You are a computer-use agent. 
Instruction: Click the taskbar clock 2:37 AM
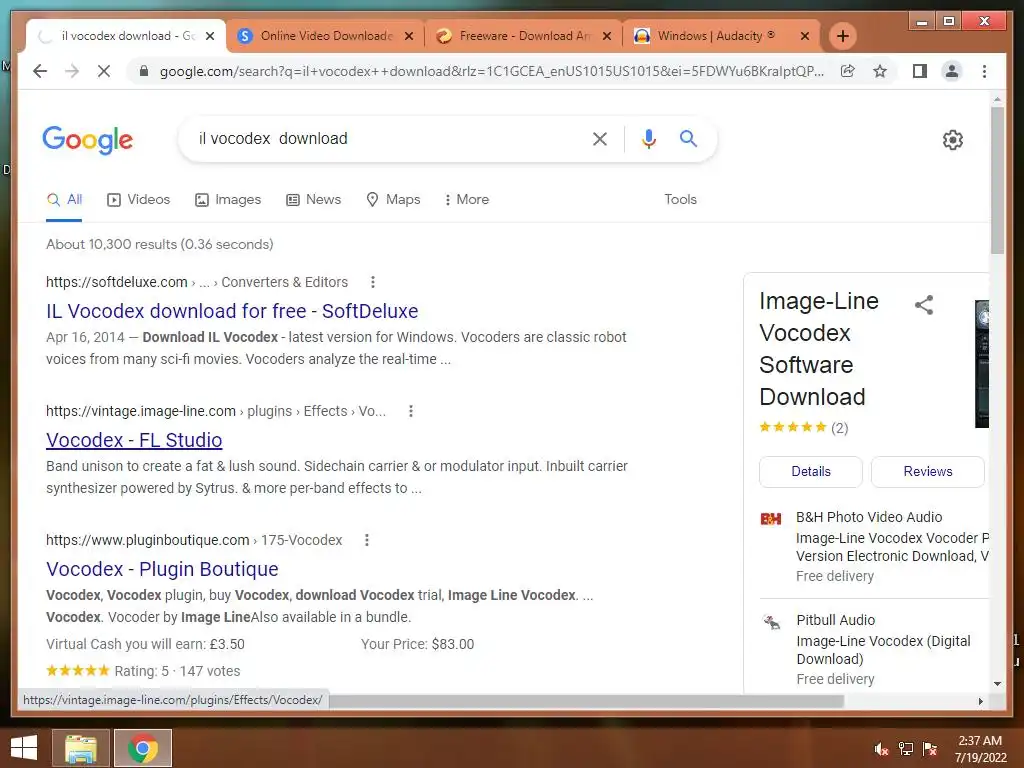click(x=980, y=749)
